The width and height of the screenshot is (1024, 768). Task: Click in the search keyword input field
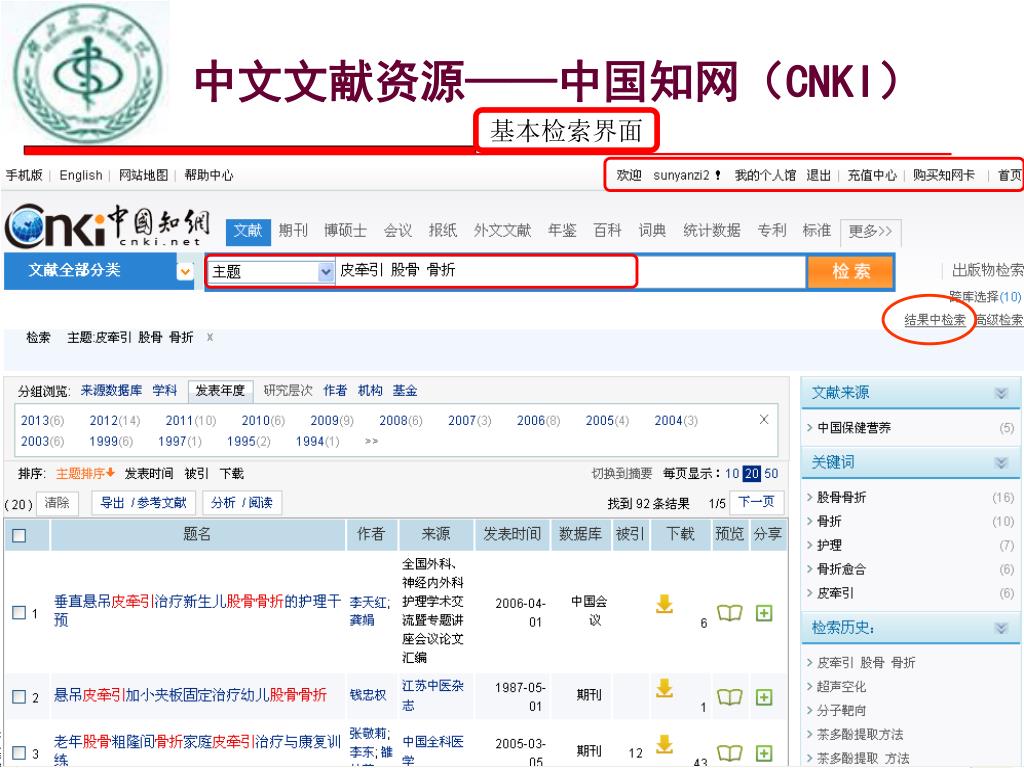571,271
